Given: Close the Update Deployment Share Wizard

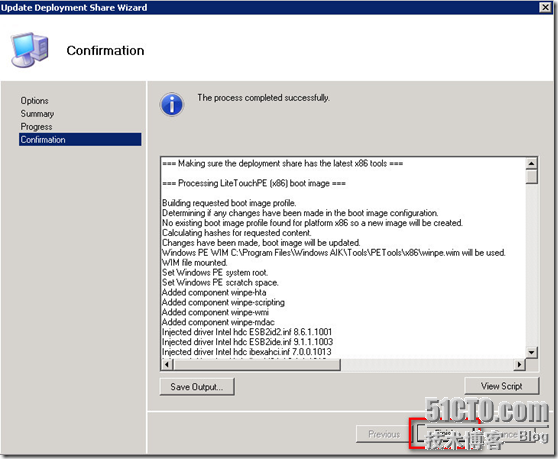Looking at the screenshot, I should [x=545, y=7].
